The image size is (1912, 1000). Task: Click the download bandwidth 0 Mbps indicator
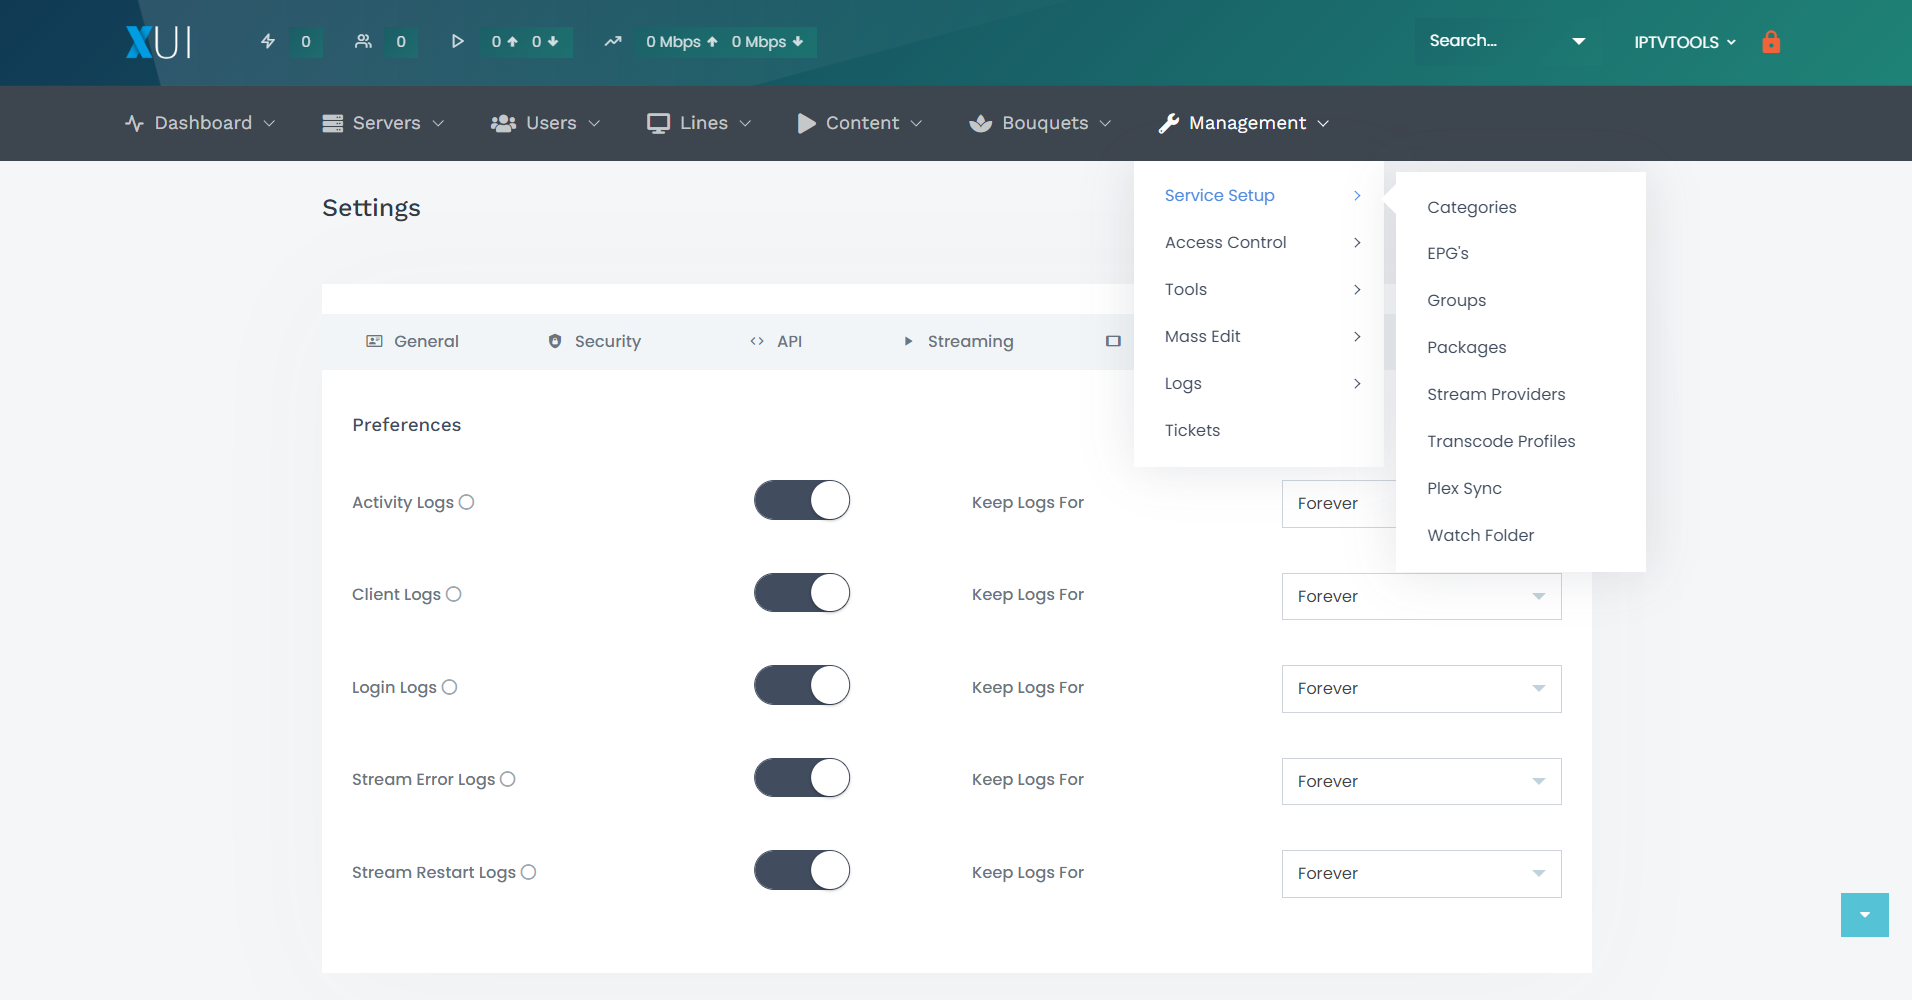[767, 42]
